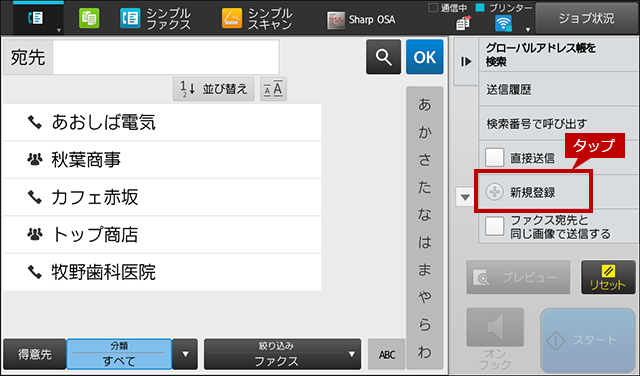Jump to た index row
Viewport: 640px width, 376px height.
pos(424,187)
